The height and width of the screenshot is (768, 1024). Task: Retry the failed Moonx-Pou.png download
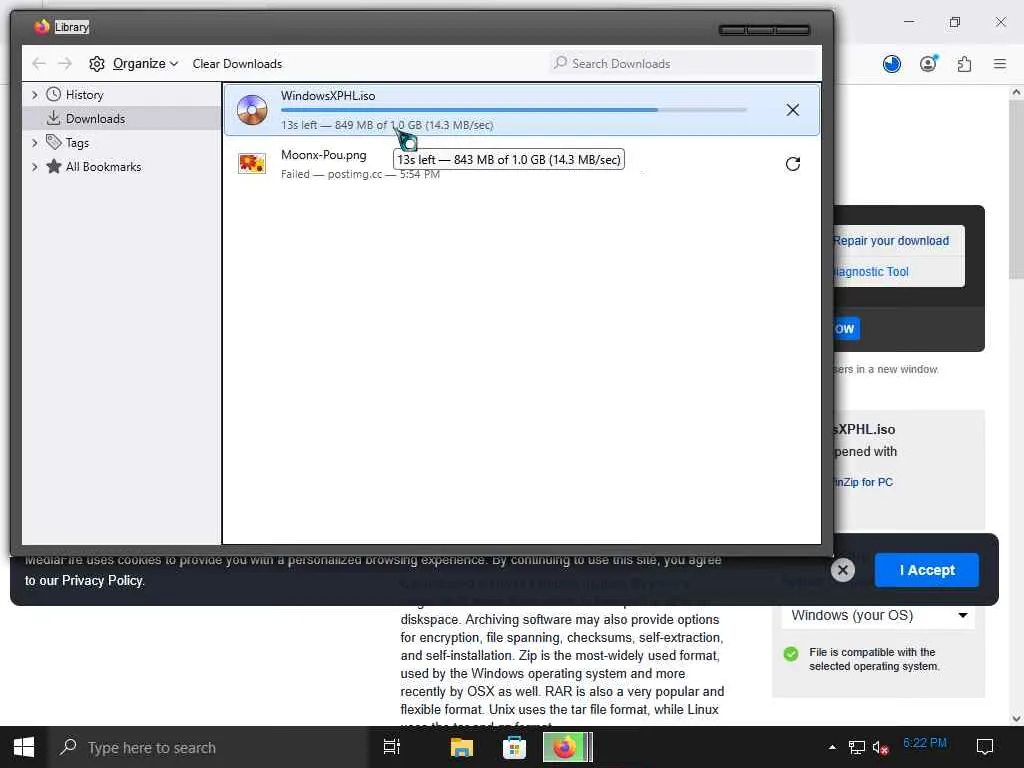[x=792, y=164]
